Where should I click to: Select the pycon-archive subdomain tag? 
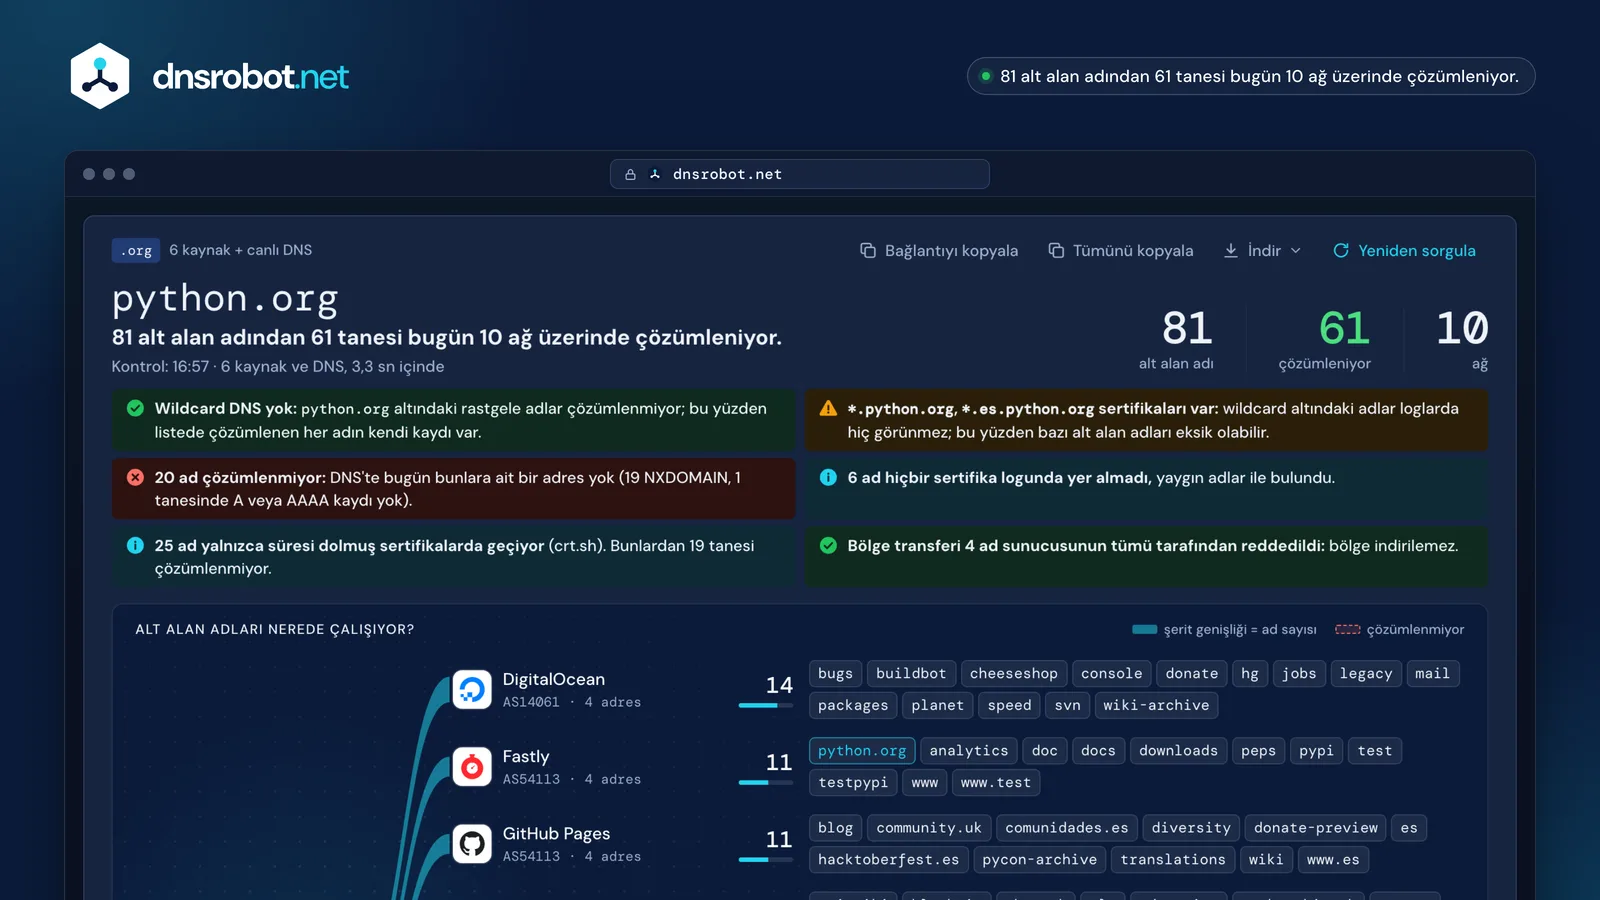1040,859
